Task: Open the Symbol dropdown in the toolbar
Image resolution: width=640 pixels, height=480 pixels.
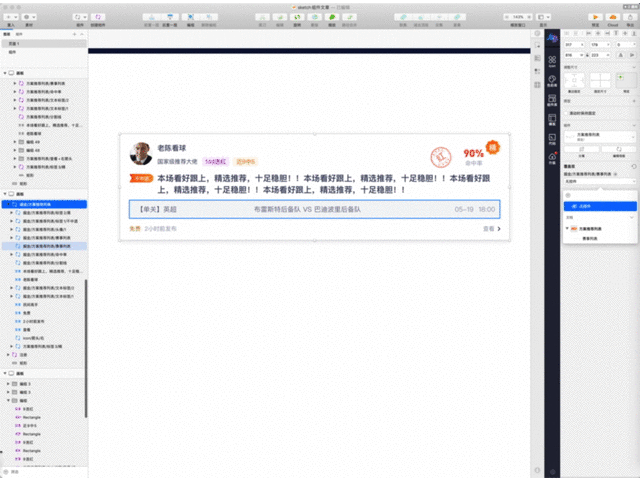Action: coord(80,17)
